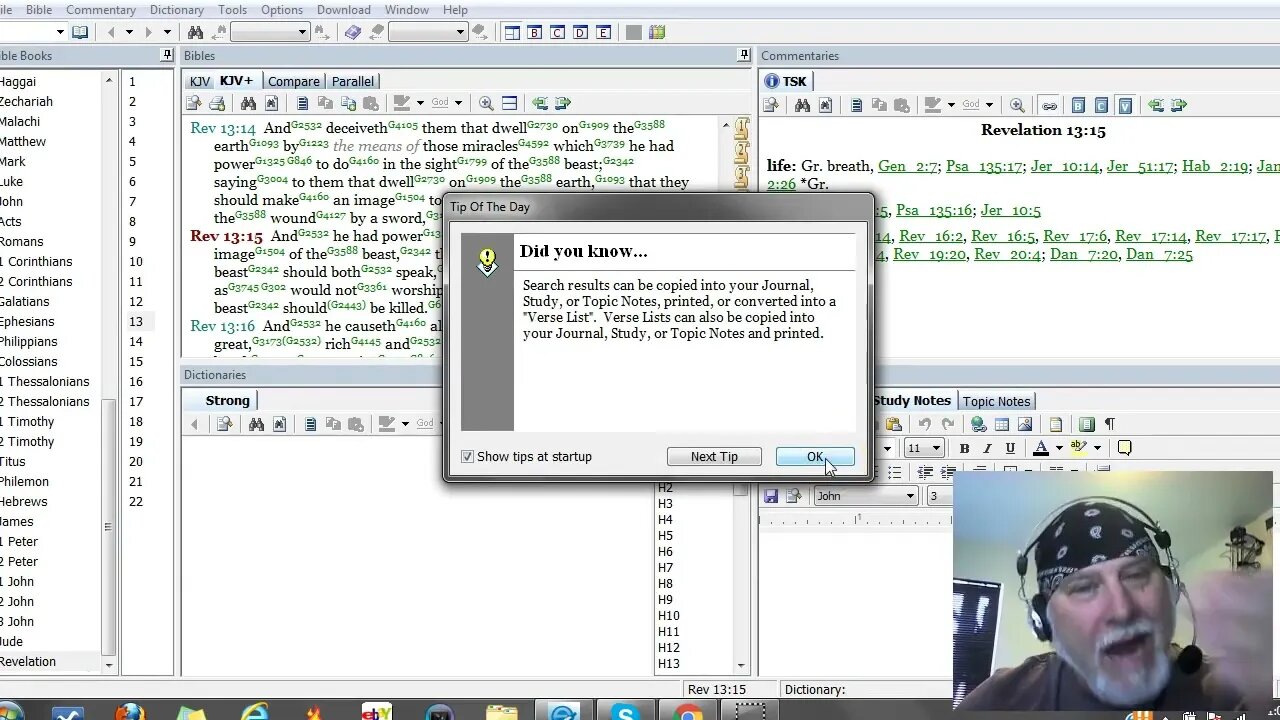Open the Download menu
The height and width of the screenshot is (720, 1280).
pyautogui.click(x=343, y=10)
